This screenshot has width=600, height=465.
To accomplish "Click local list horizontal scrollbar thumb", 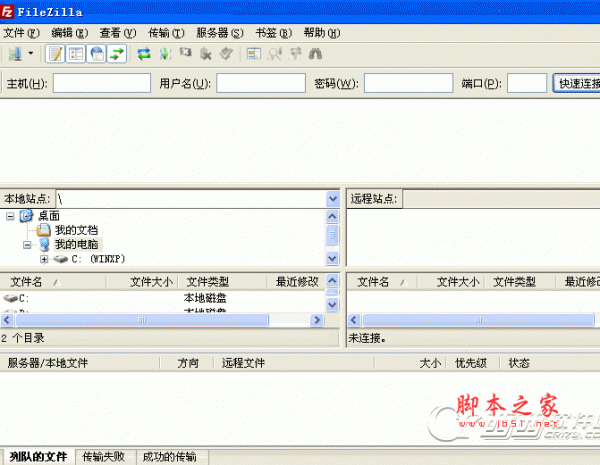I will (142, 320).
